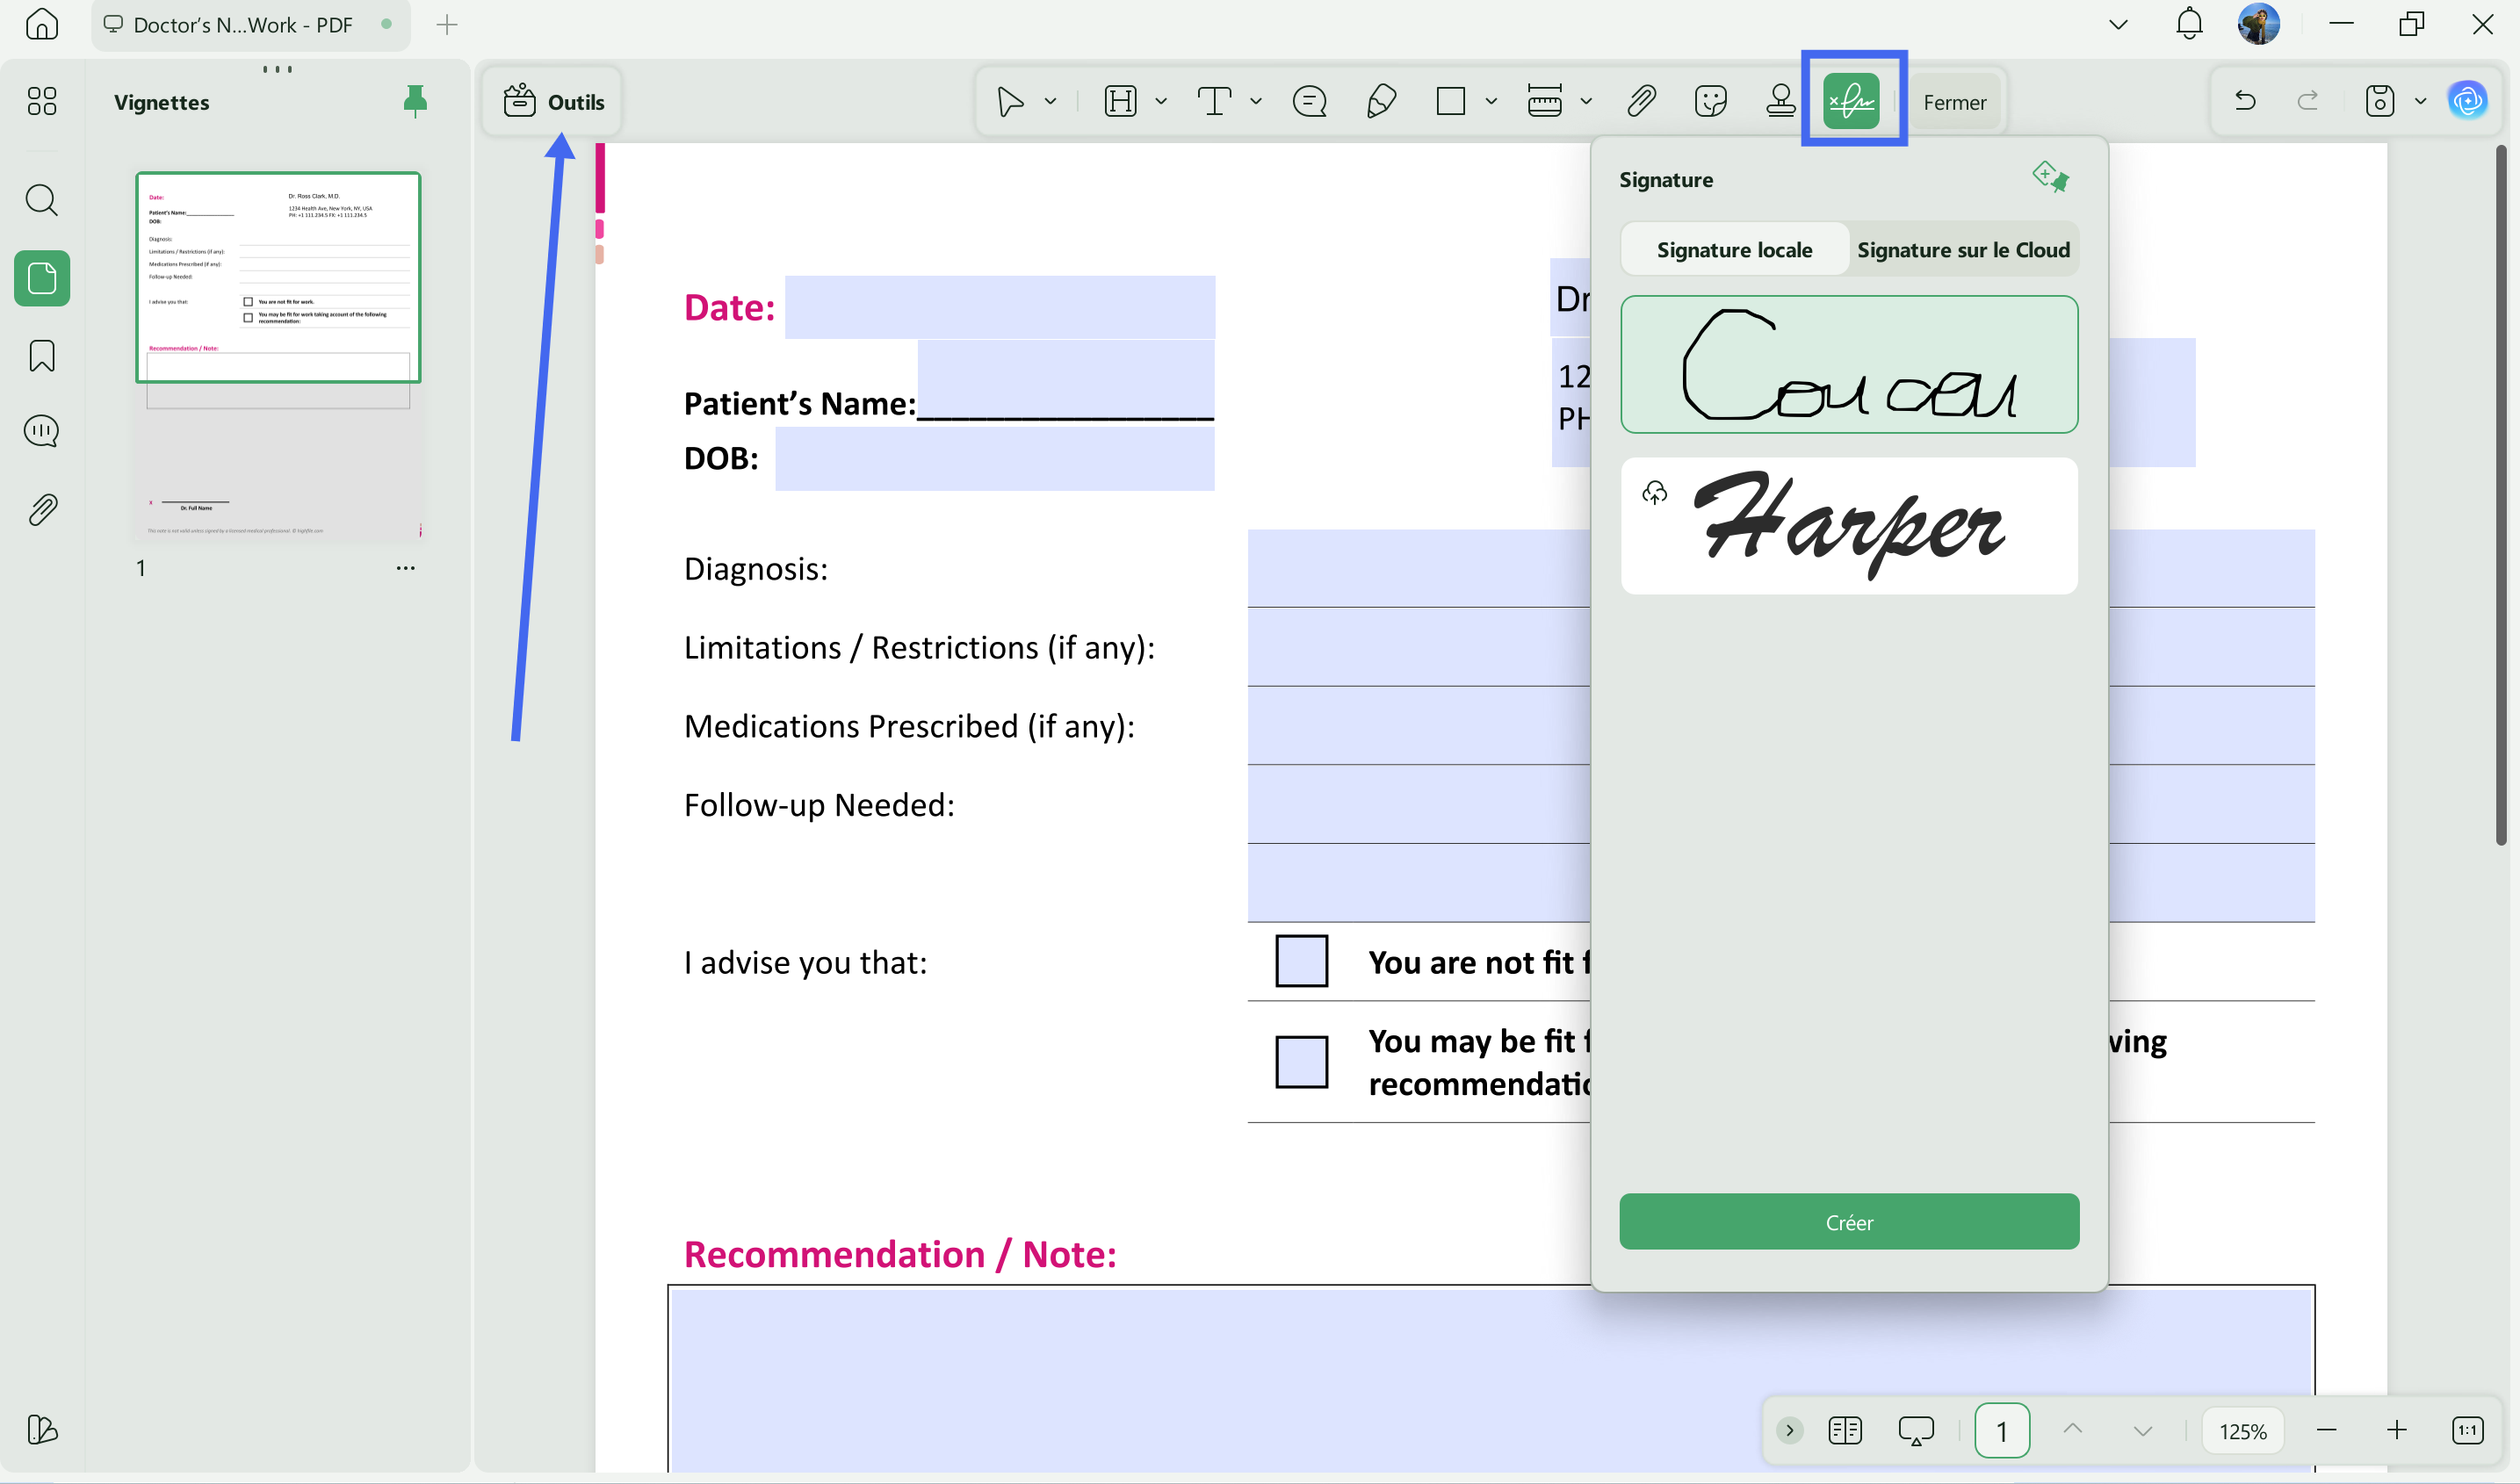Image resolution: width=2520 pixels, height=1484 pixels.
Task: Choose the Harper signature
Action: tap(1849, 526)
